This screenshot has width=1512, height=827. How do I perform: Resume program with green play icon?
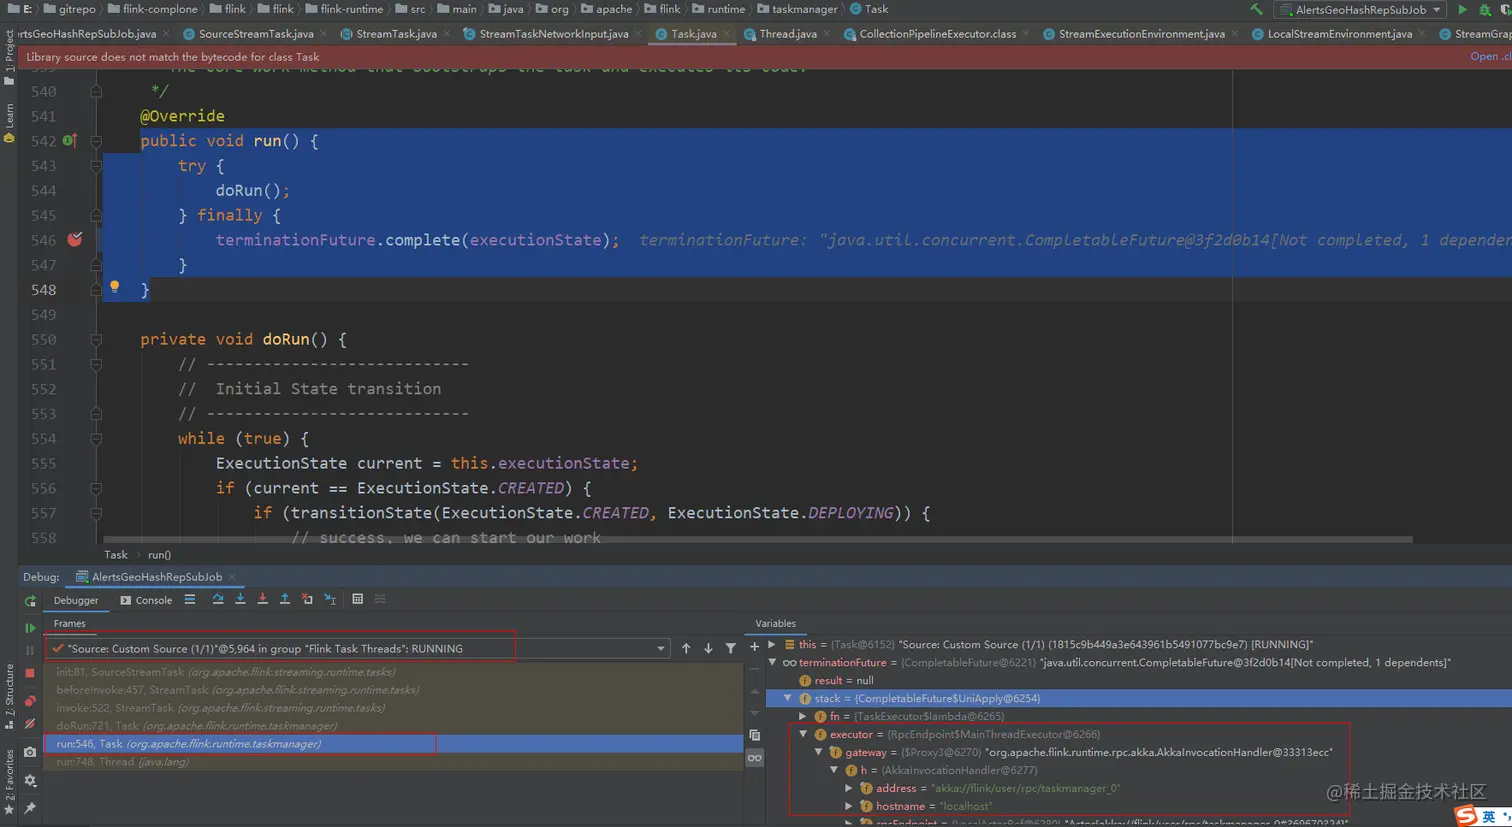coord(30,628)
